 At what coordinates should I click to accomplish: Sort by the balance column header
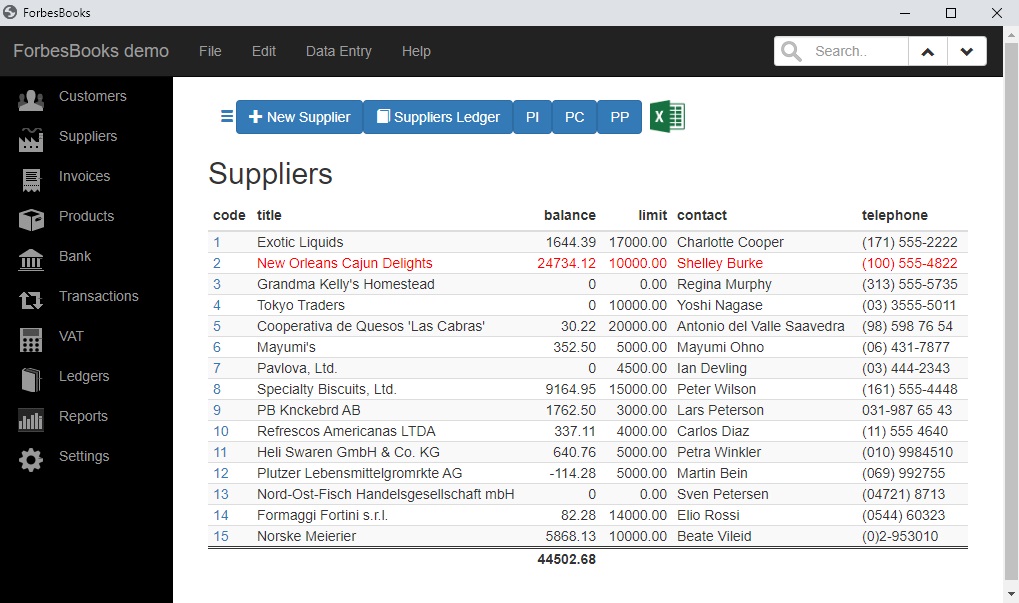569,215
